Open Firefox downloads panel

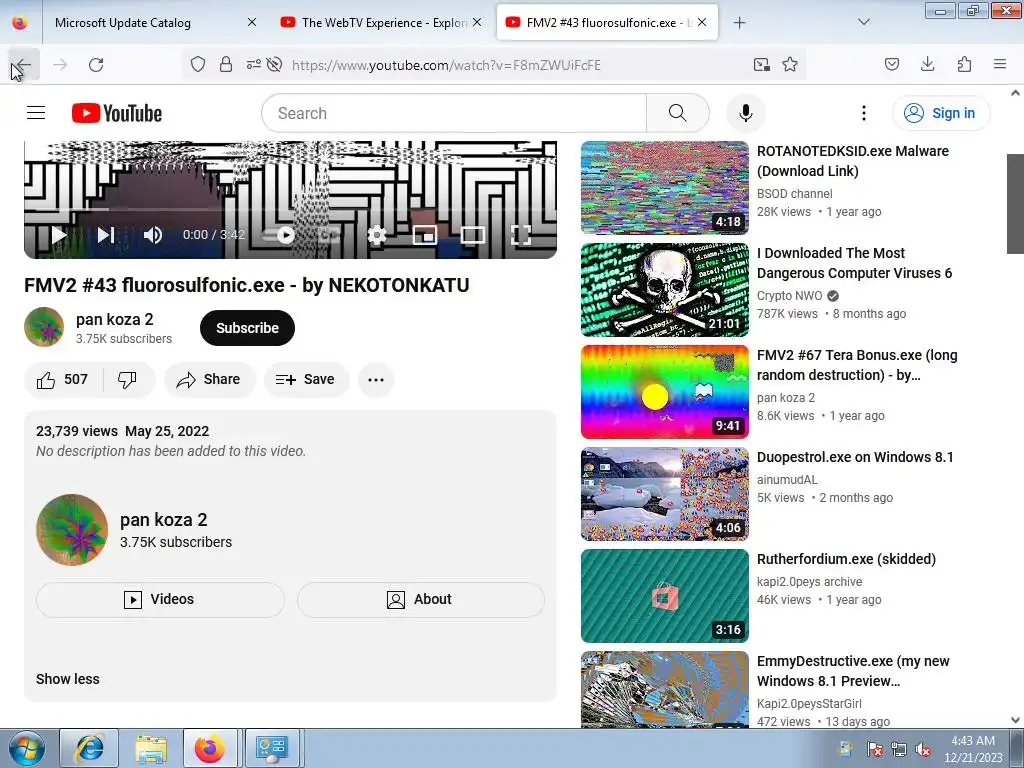pos(927,64)
